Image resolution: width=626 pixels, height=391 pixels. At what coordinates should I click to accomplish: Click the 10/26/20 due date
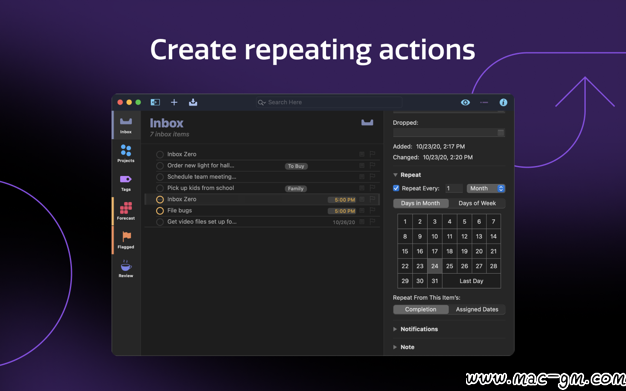[344, 222]
